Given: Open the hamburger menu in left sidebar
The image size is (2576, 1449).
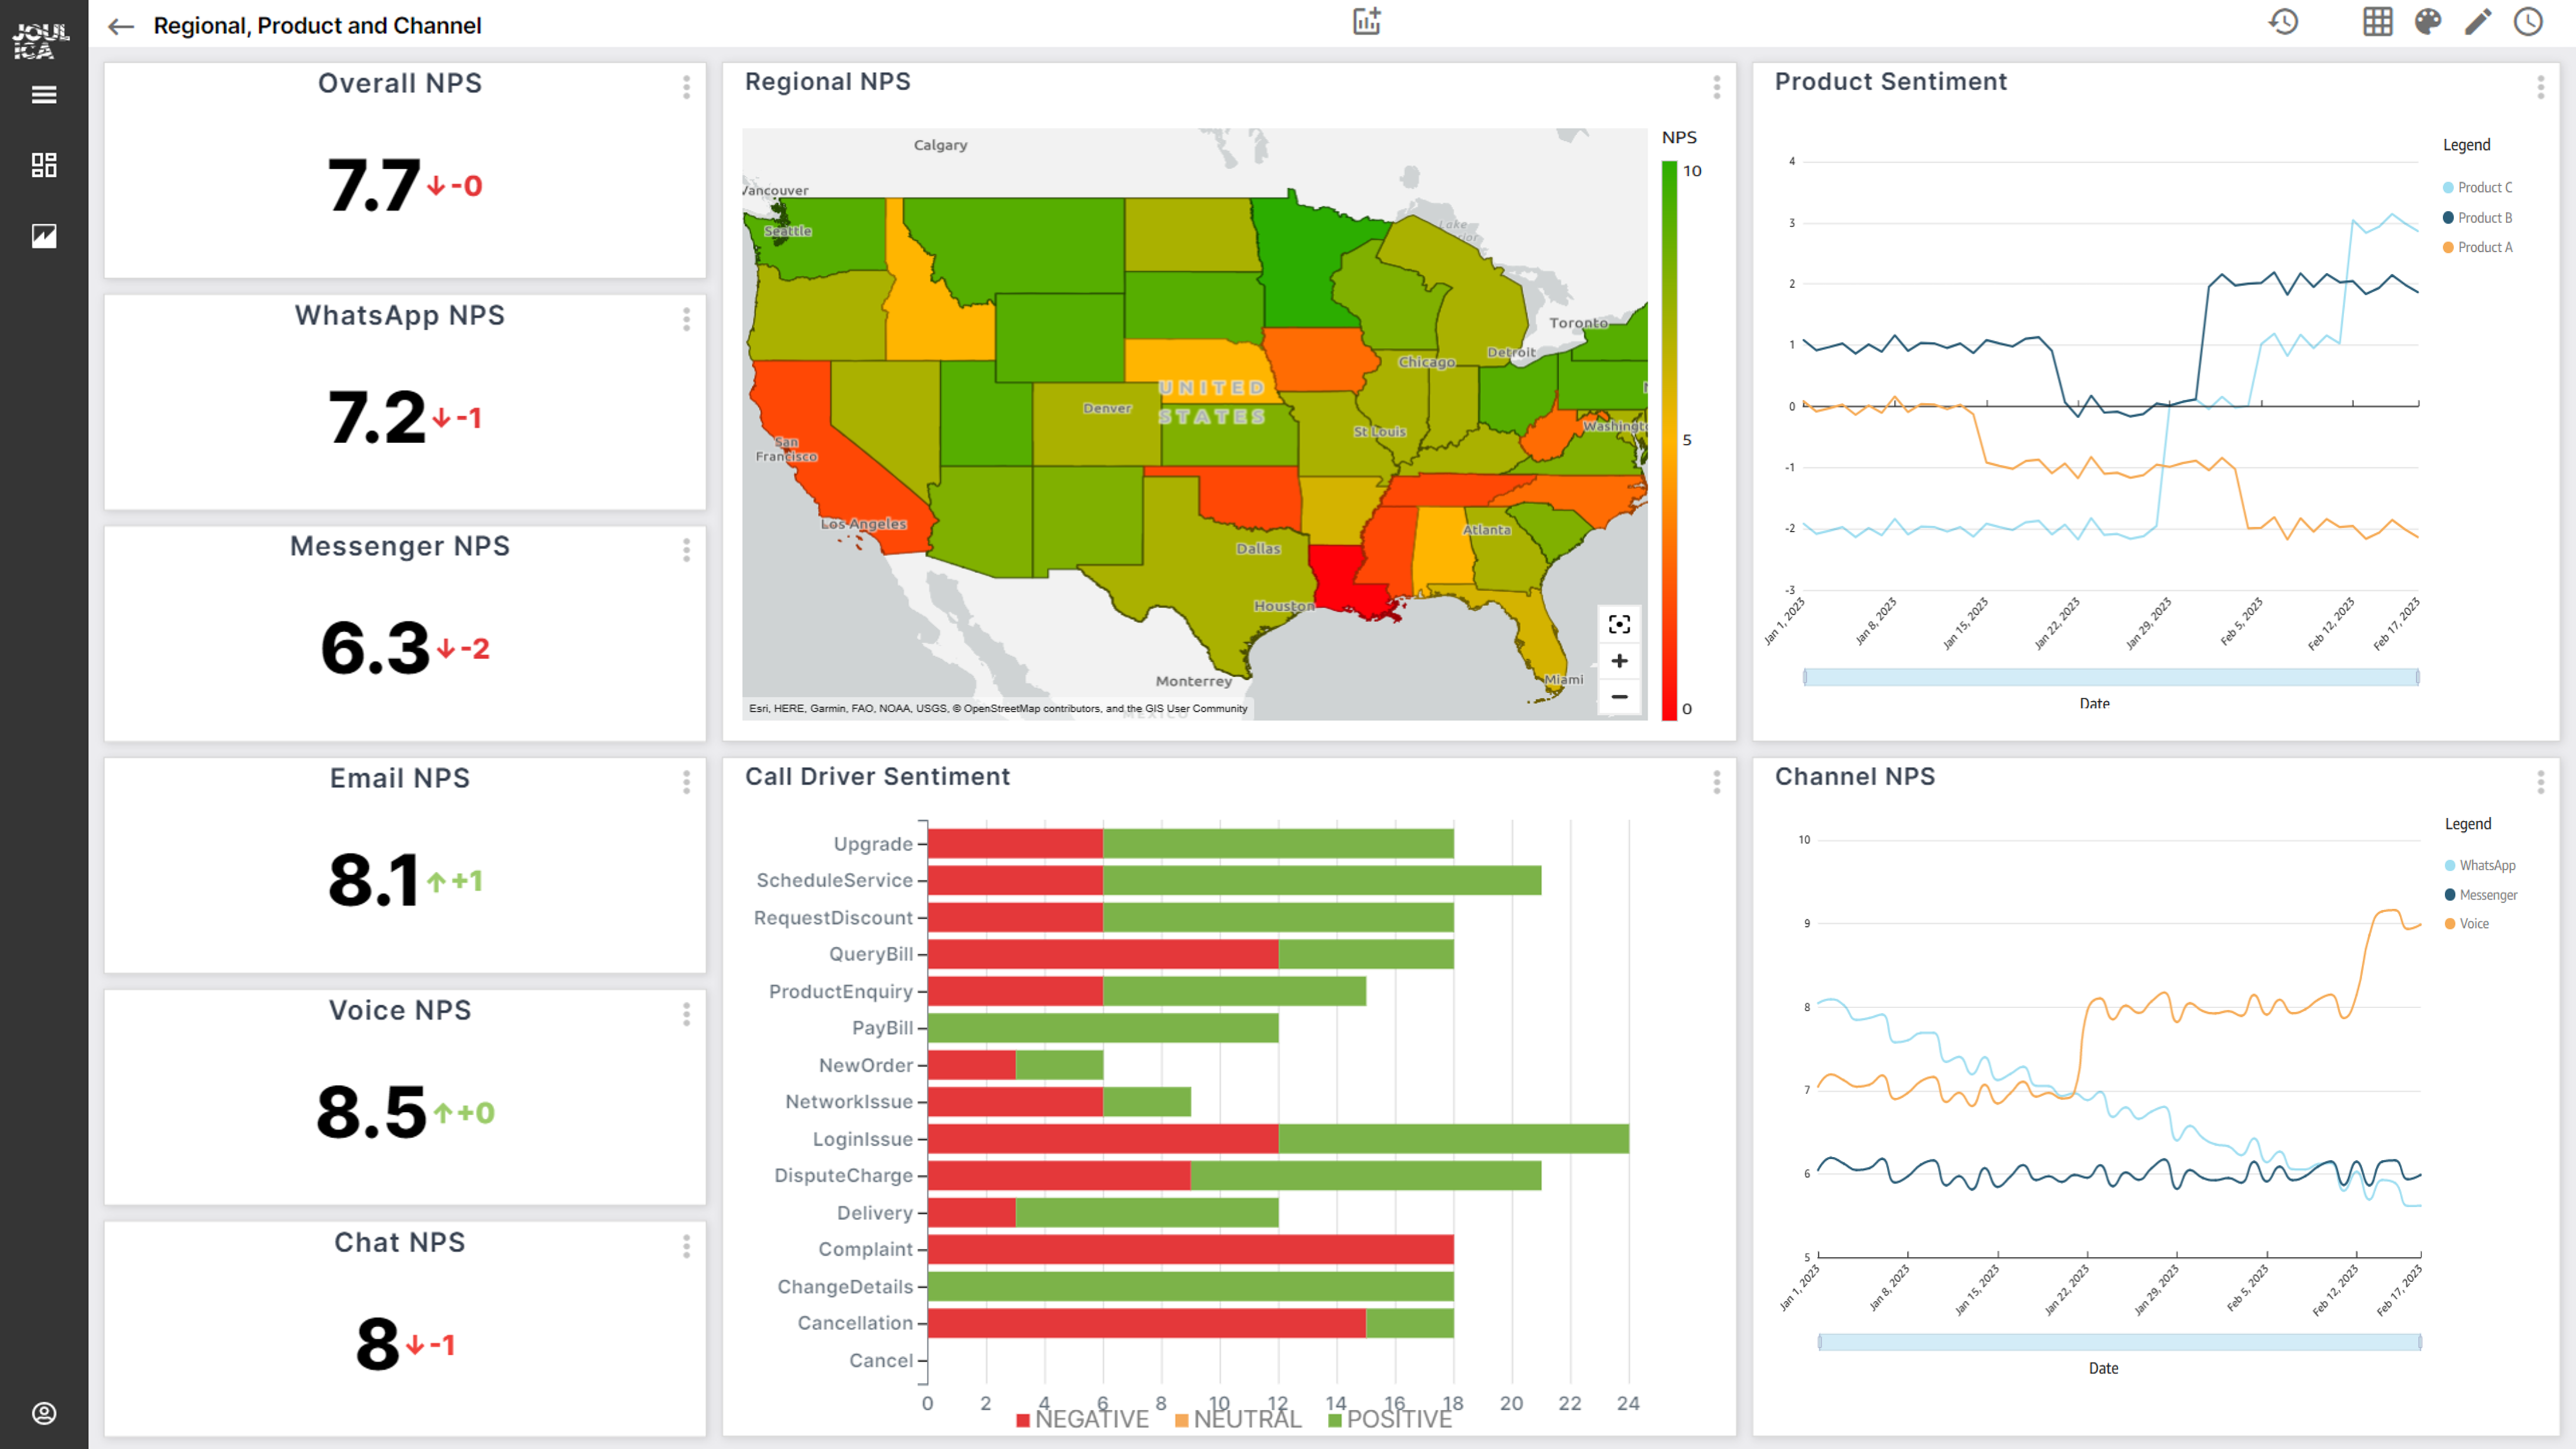Looking at the screenshot, I should (43, 93).
